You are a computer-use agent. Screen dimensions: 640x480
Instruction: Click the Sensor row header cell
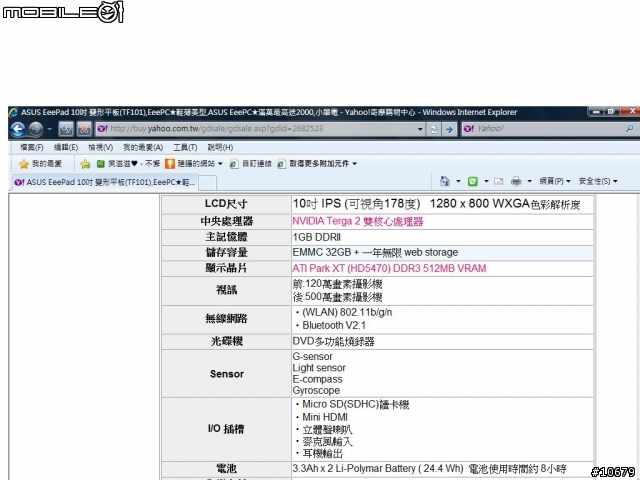tap(227, 373)
